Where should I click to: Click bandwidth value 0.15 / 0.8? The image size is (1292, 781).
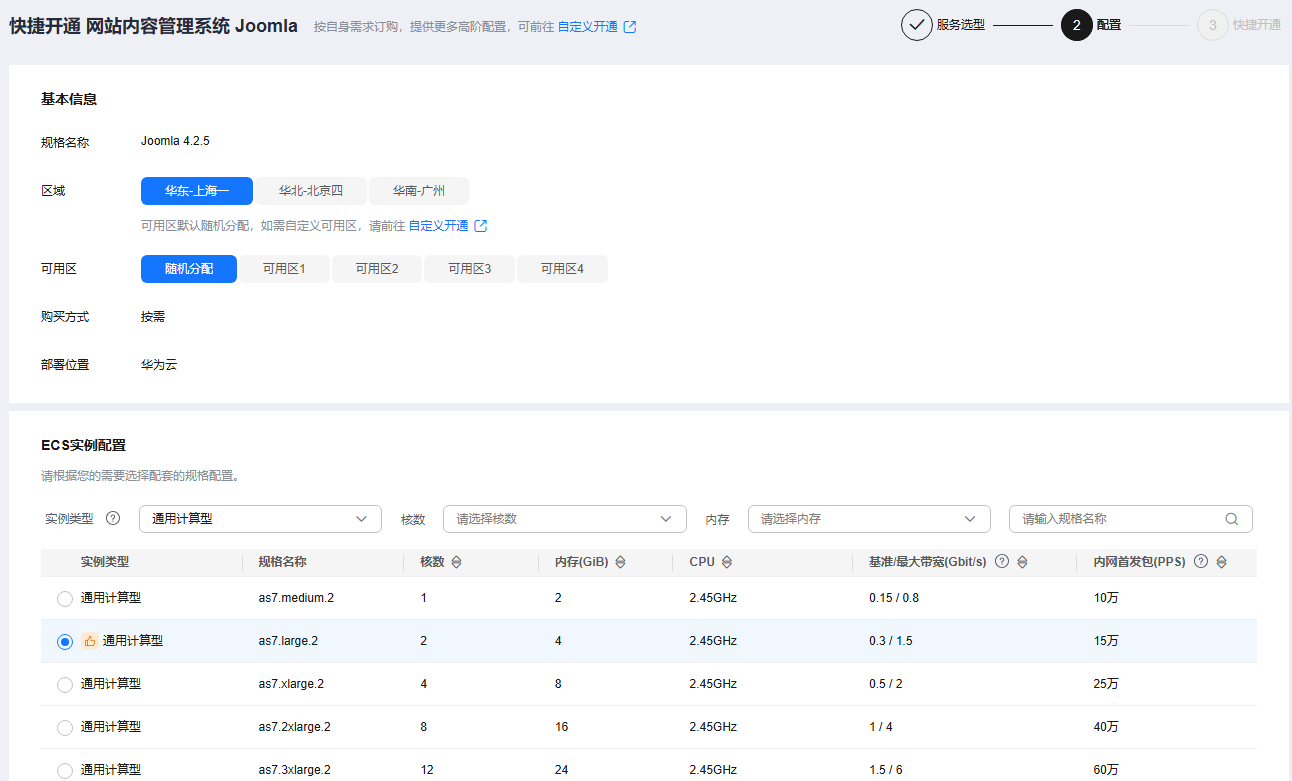point(894,598)
